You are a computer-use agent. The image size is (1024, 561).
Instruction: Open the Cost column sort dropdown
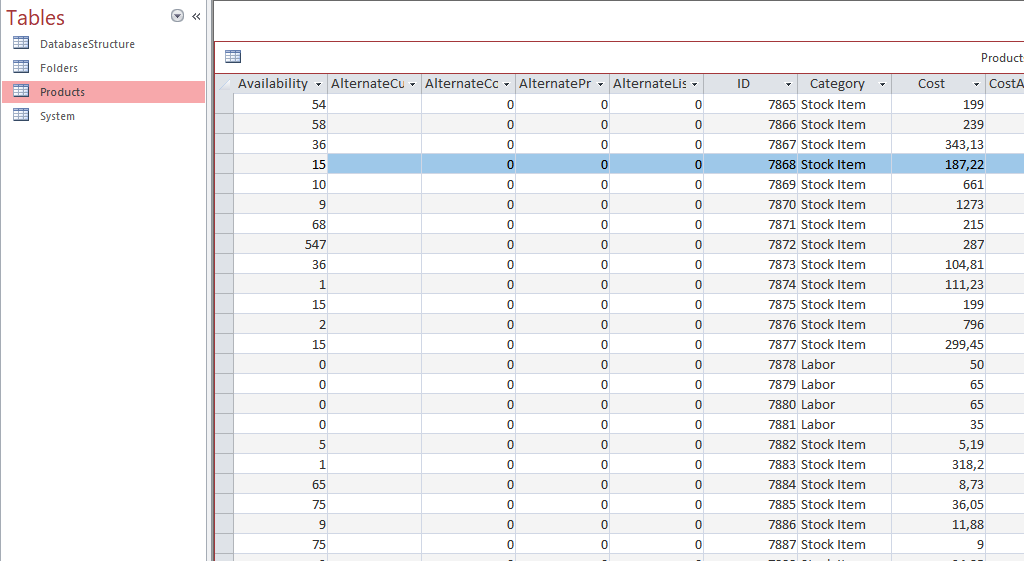pyautogui.click(x=975, y=85)
